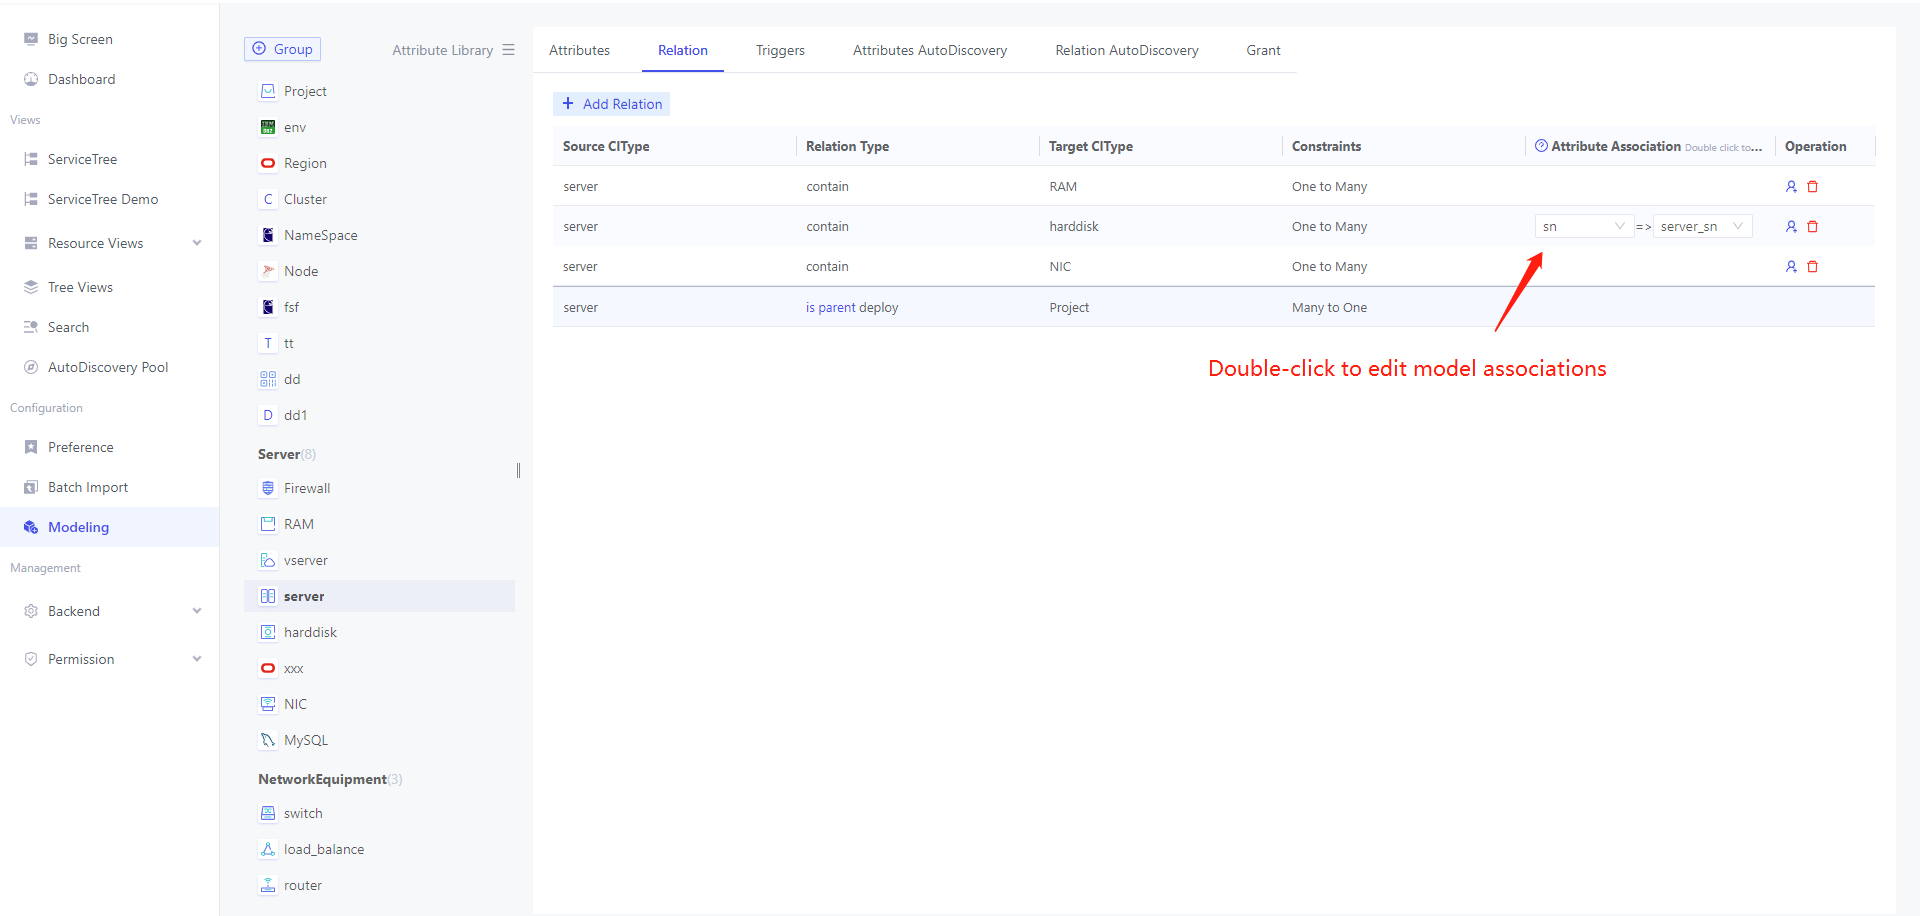The width and height of the screenshot is (1920, 916).
Task: Select the harddisk model in list
Action: (379, 632)
